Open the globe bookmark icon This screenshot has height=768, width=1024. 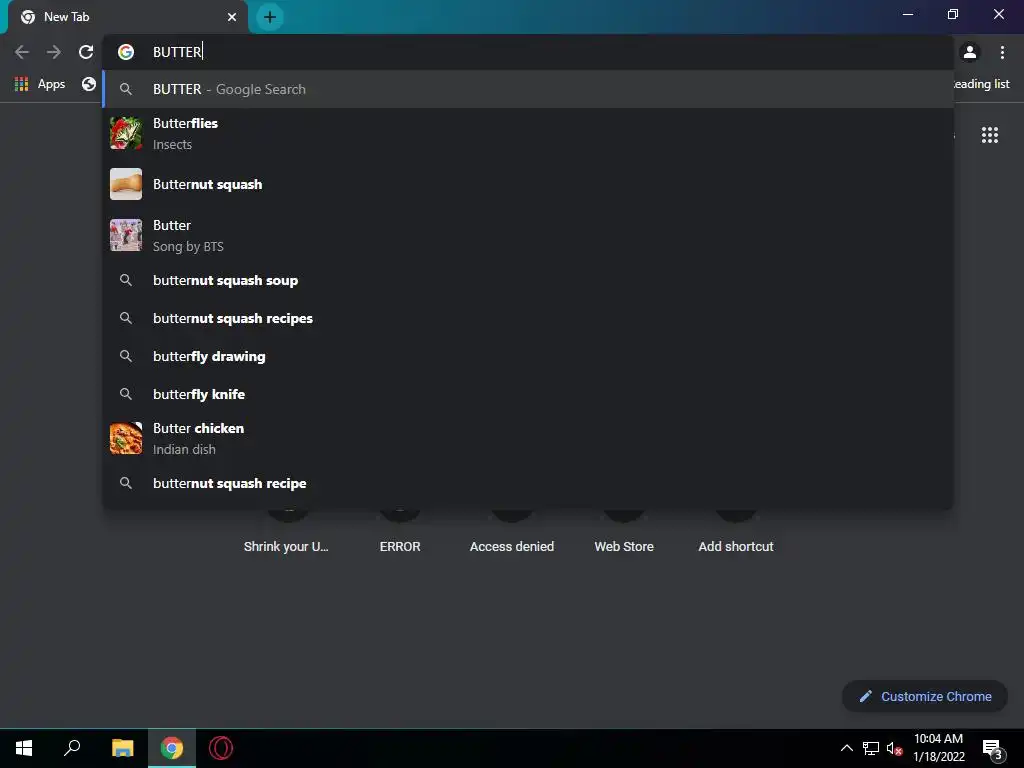(89, 84)
